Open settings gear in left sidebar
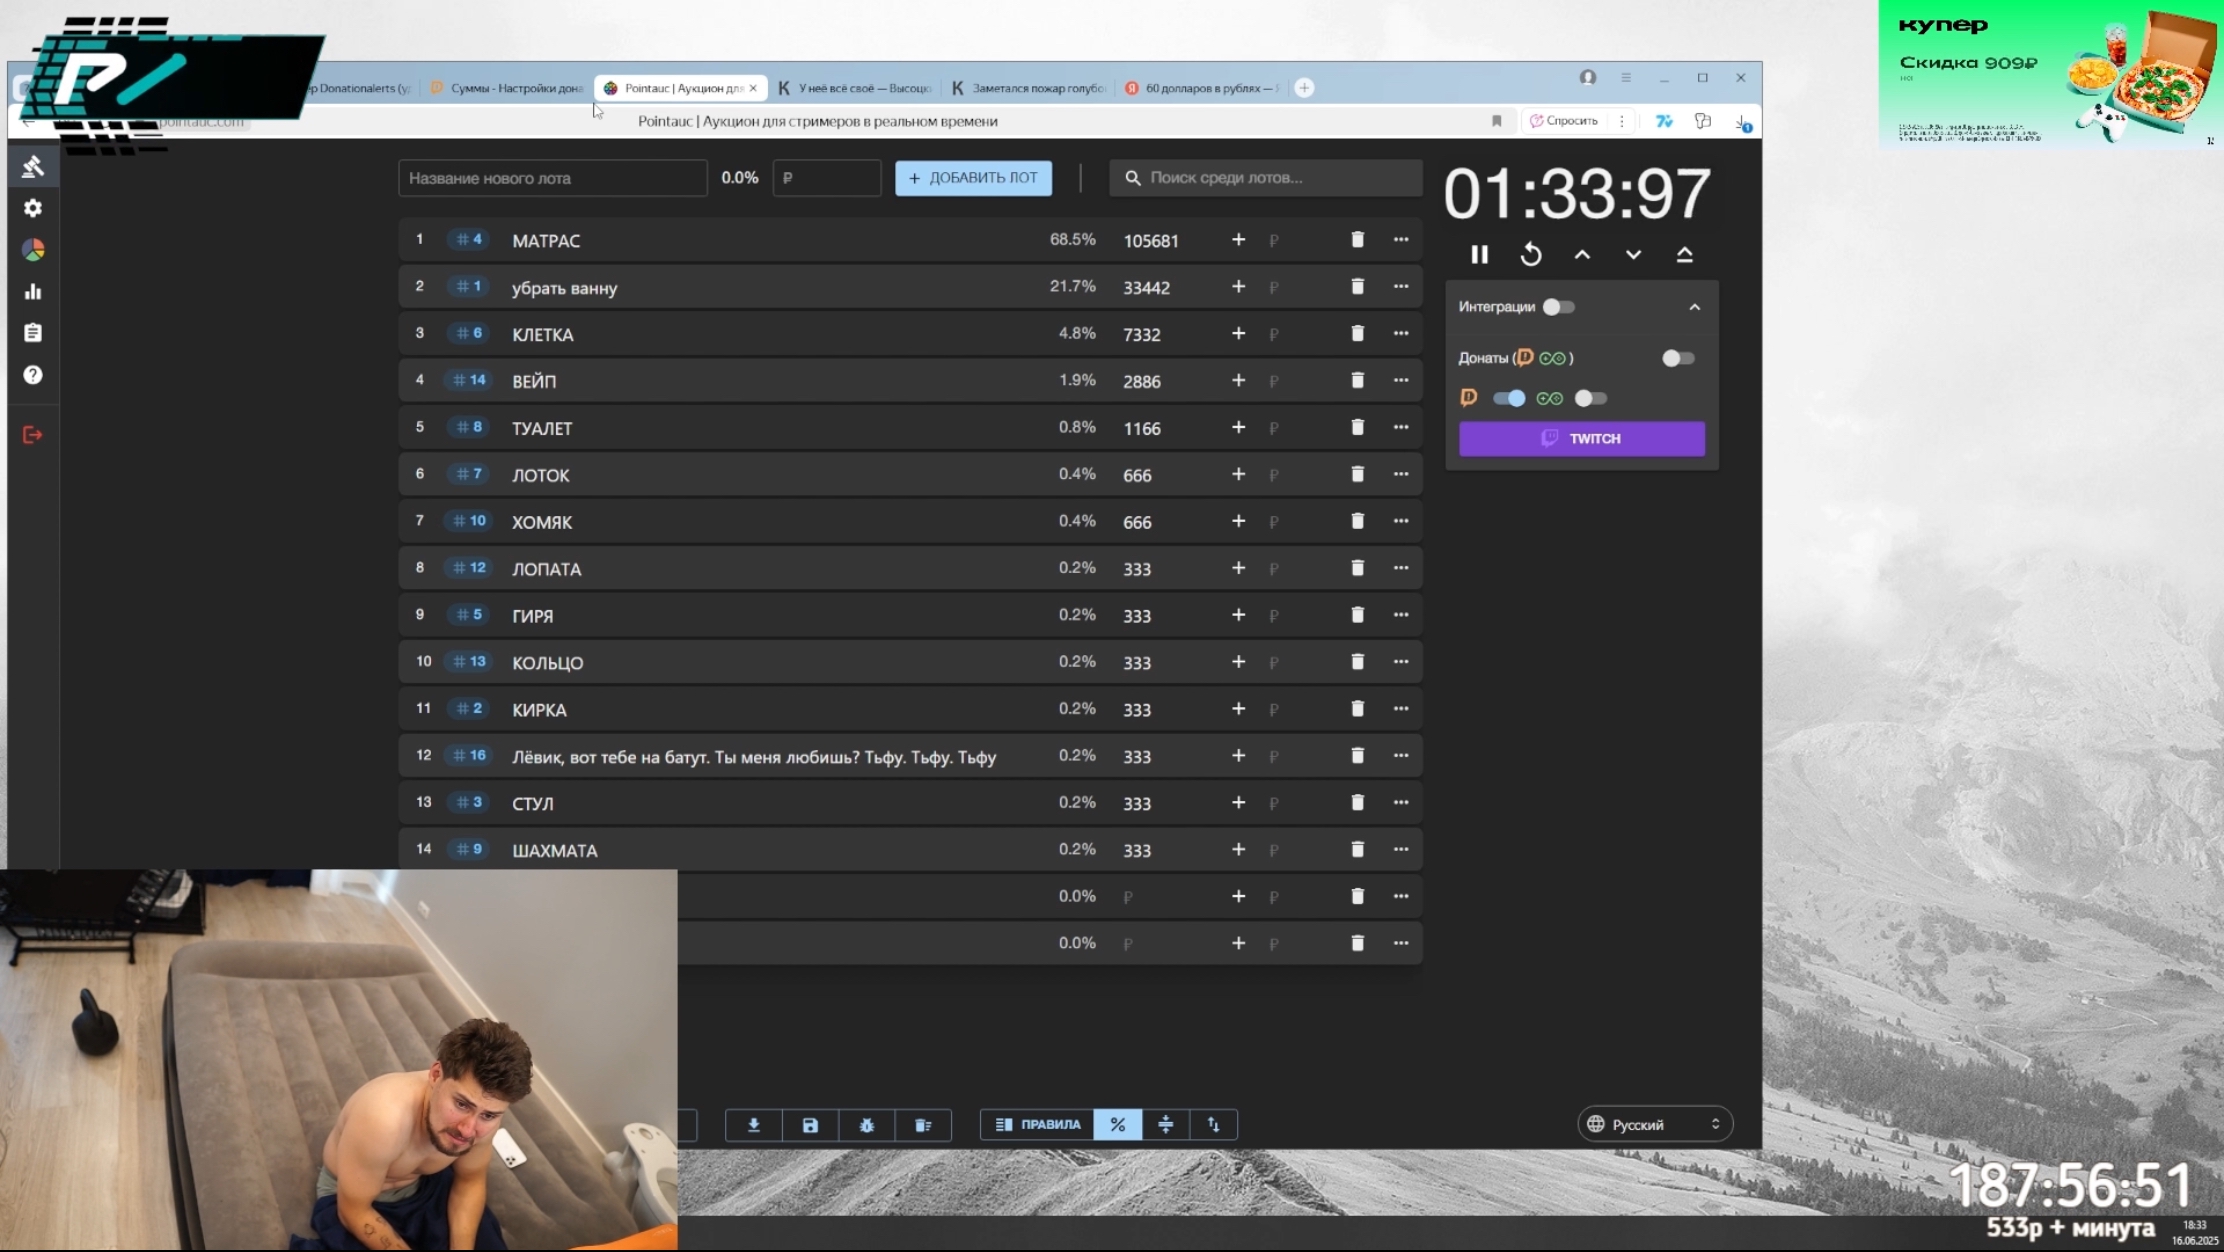Viewport: 2224px width, 1252px height. [x=33, y=208]
